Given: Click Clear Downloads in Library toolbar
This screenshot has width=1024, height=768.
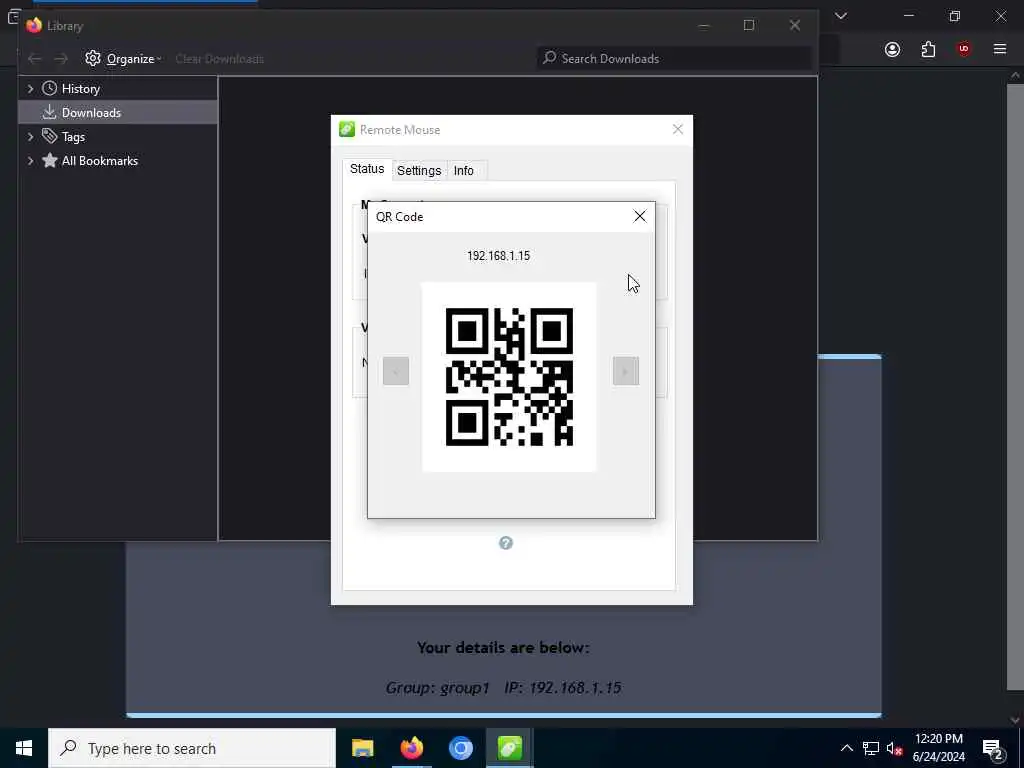Looking at the screenshot, I should click(x=219, y=59).
